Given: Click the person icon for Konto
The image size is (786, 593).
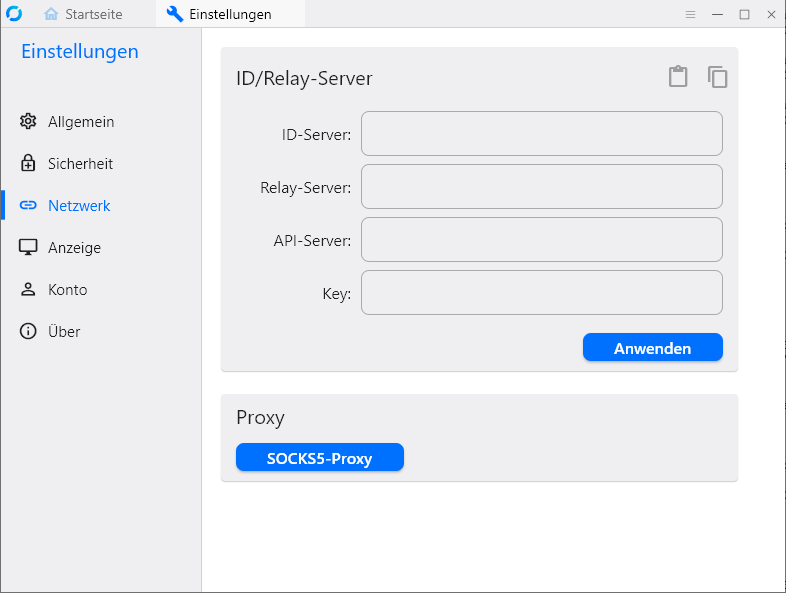Looking at the screenshot, I should click(x=28, y=290).
